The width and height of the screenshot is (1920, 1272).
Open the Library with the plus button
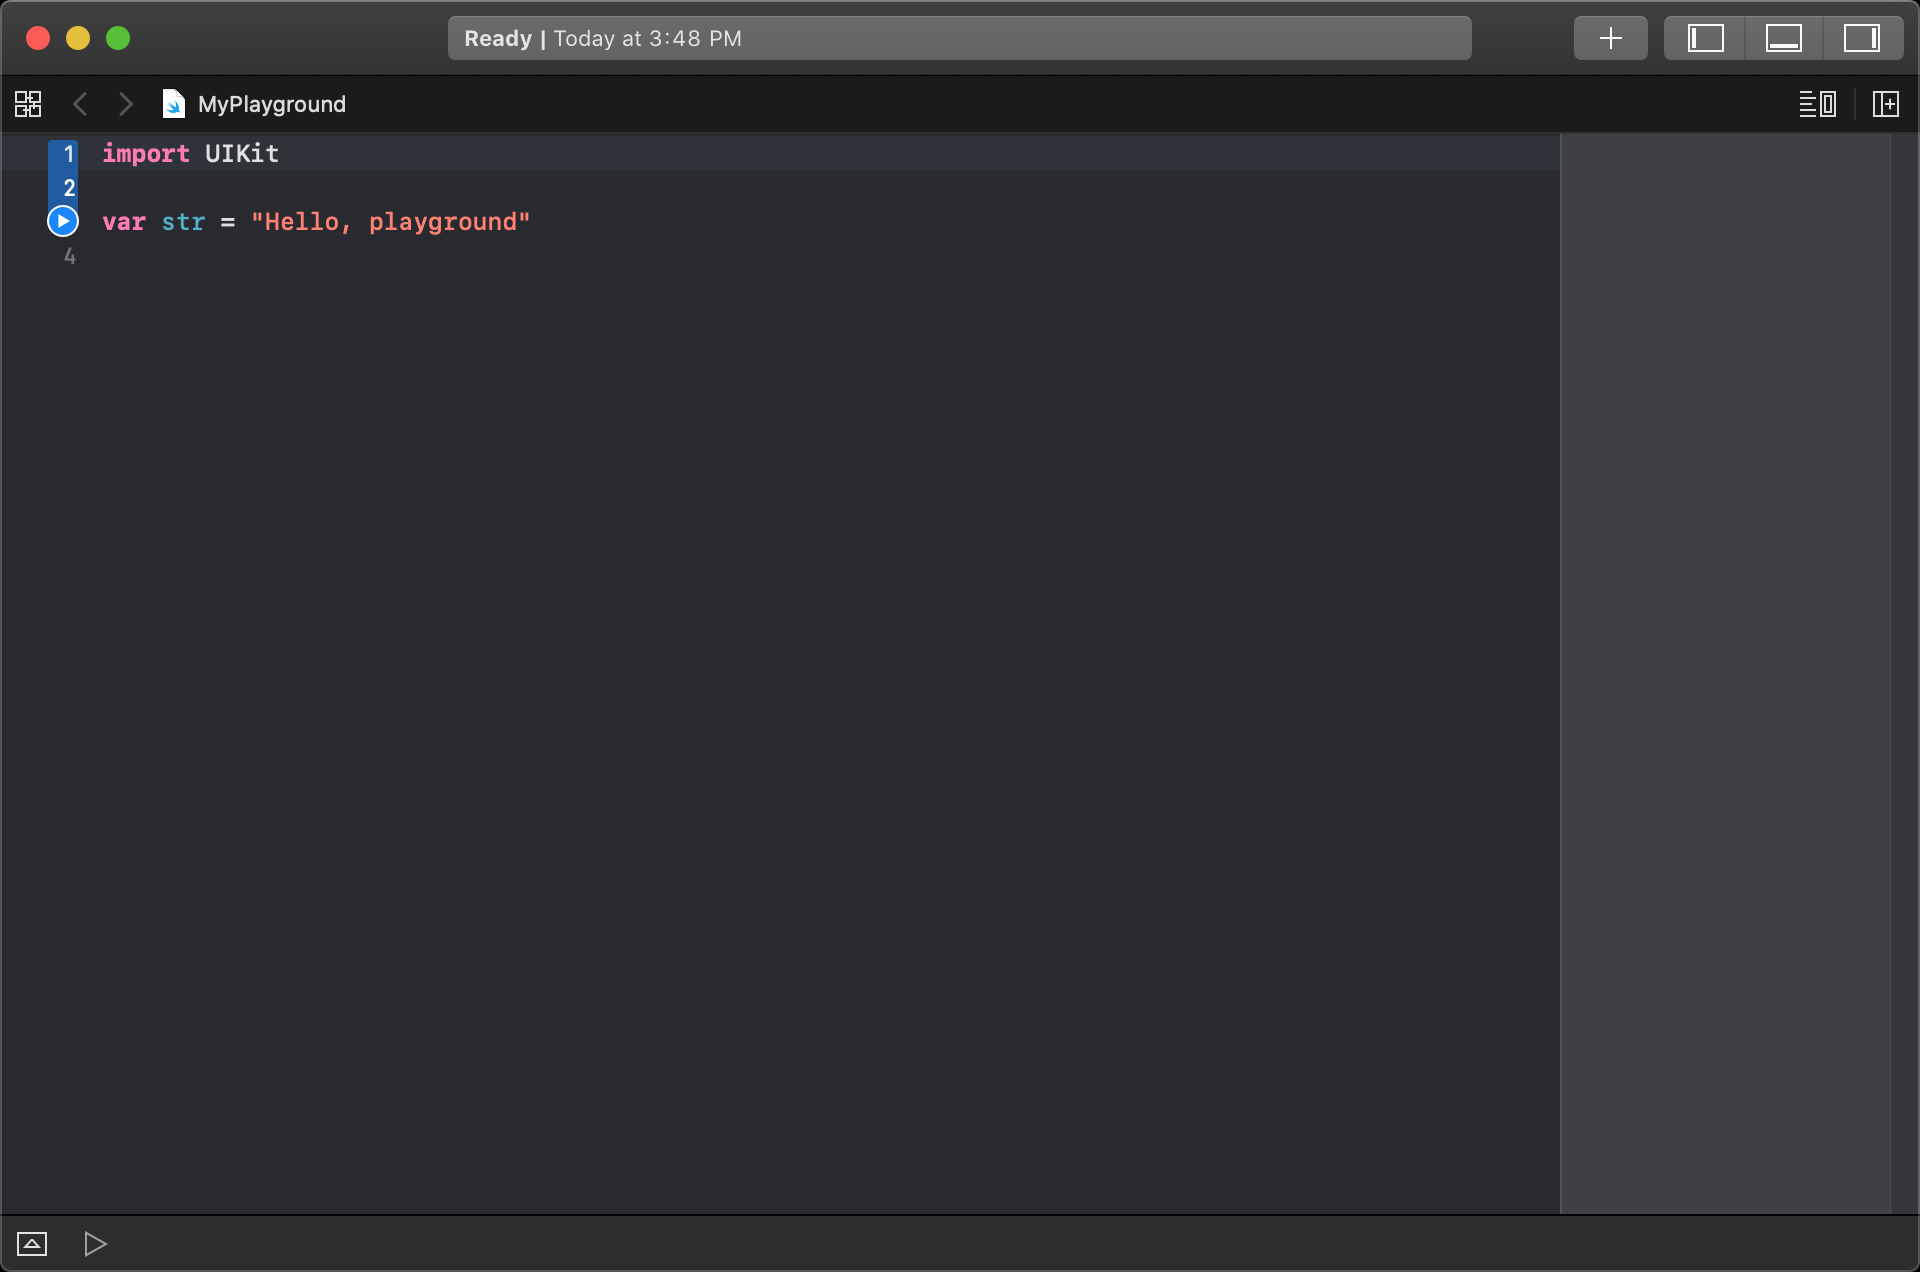tap(1610, 38)
